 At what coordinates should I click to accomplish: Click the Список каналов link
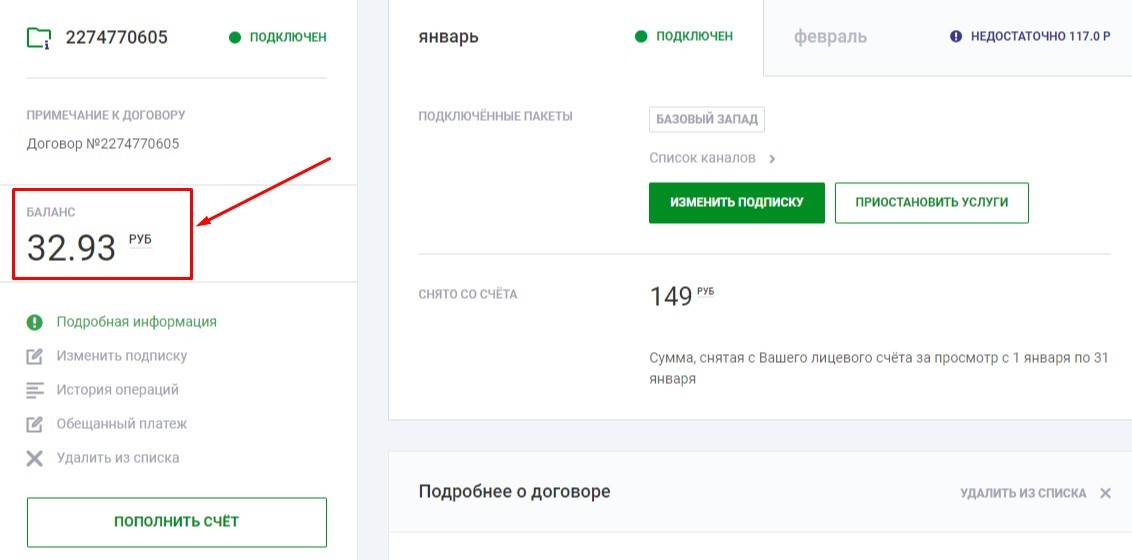click(x=702, y=158)
